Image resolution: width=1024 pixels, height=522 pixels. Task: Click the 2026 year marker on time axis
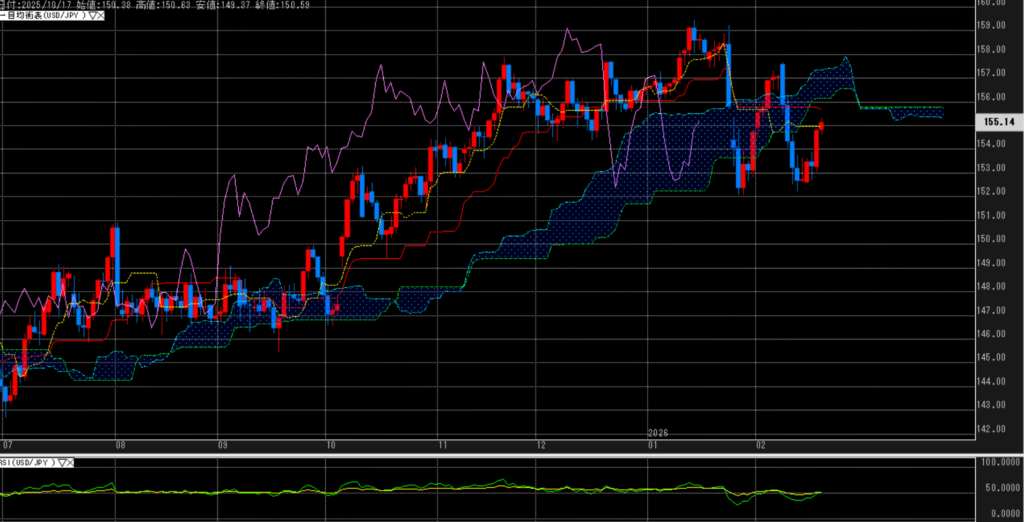click(657, 431)
